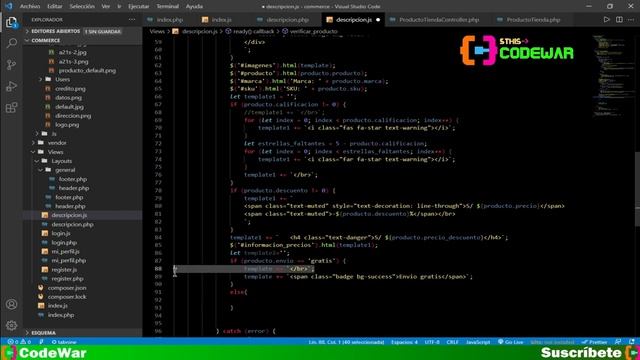This screenshot has width=640, height=360.
Task: Open notifications bell in status bar
Action: click(x=632, y=342)
